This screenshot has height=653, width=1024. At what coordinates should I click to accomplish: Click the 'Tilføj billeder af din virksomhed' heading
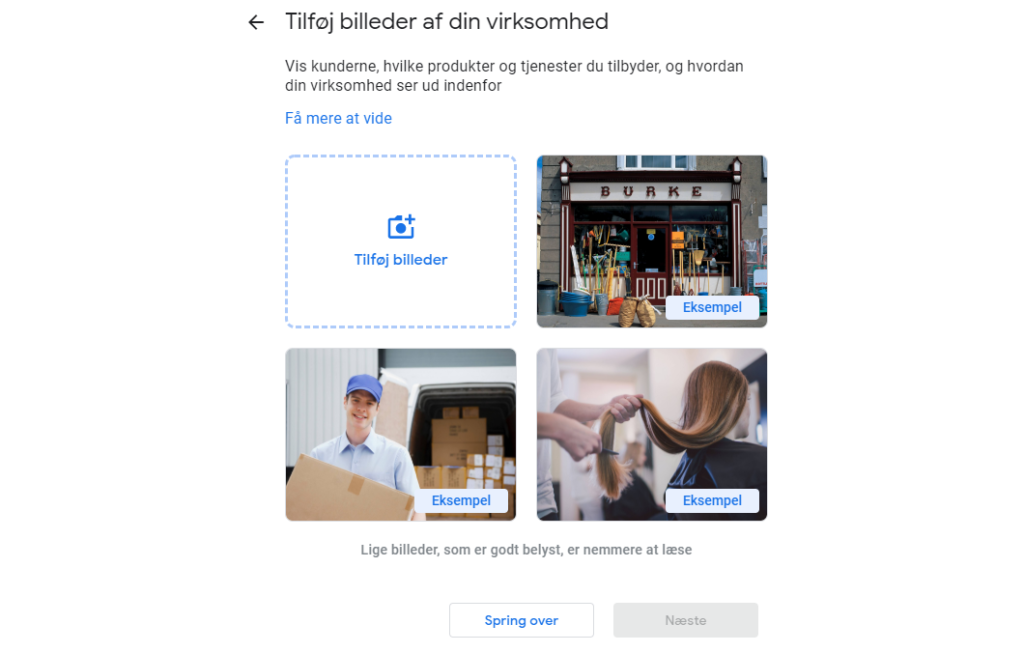447,22
